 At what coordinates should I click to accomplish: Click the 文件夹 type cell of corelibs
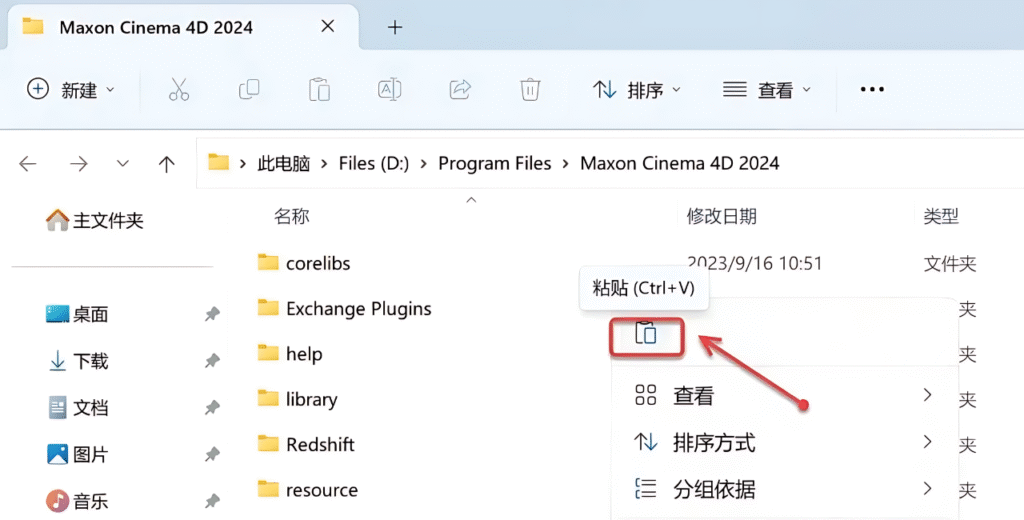pyautogui.click(x=950, y=263)
